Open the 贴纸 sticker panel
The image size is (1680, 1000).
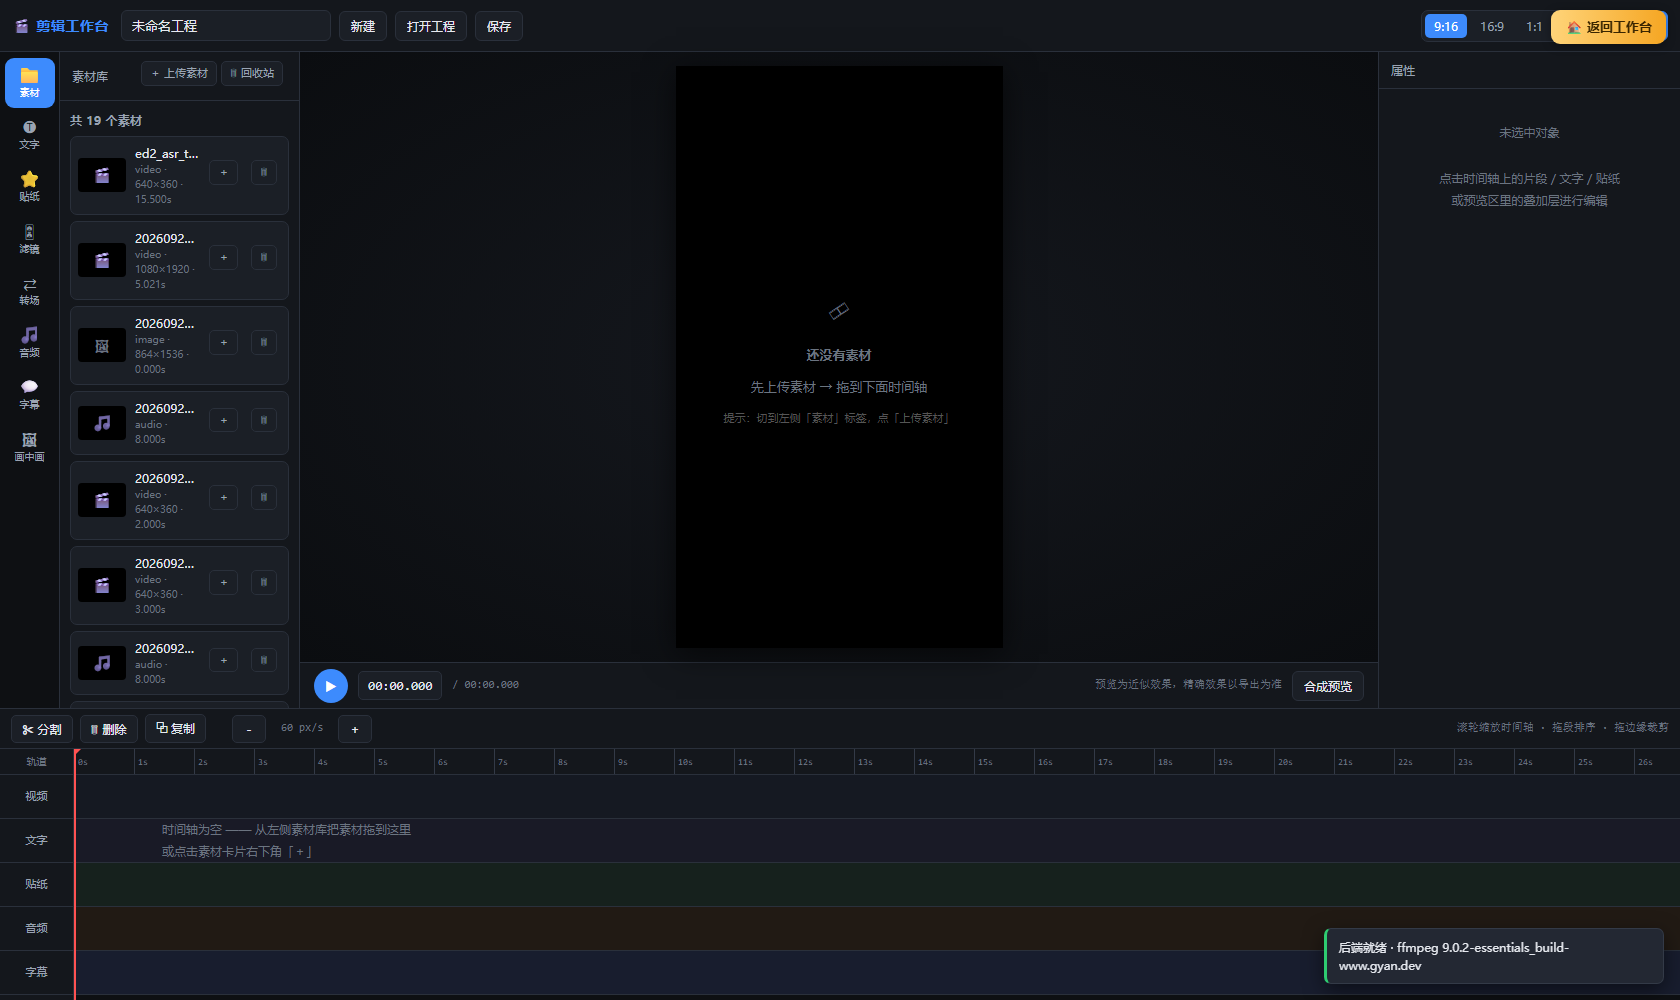coord(30,187)
